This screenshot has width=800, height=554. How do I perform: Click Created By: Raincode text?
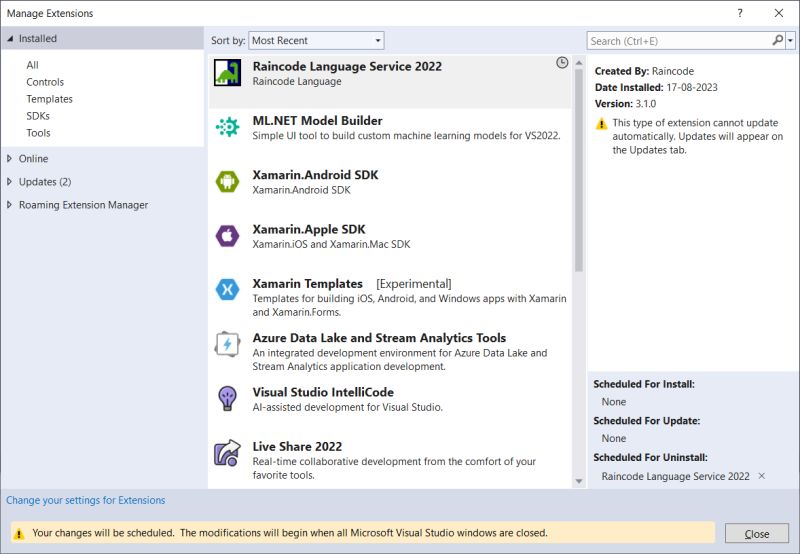click(x=644, y=71)
